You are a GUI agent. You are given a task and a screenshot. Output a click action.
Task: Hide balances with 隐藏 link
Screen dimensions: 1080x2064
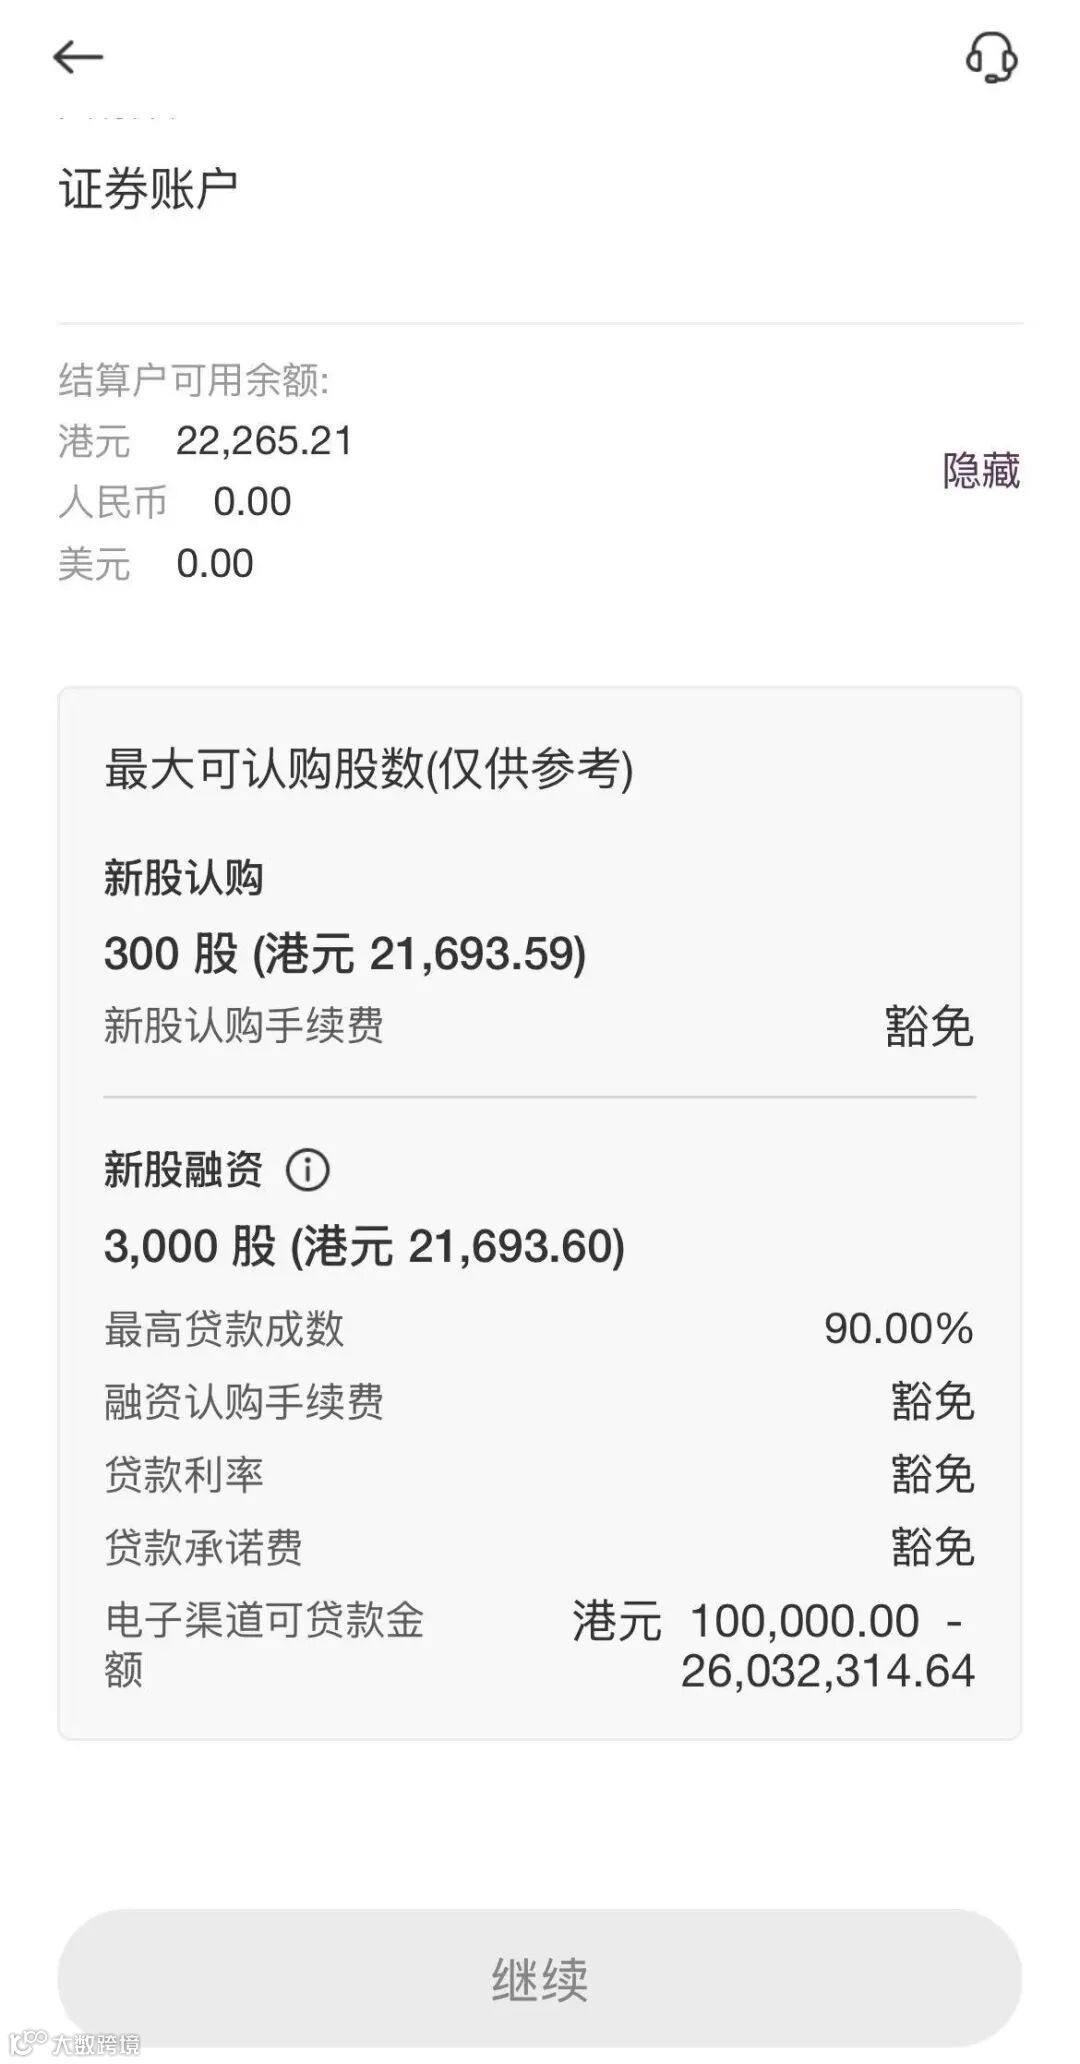click(981, 470)
